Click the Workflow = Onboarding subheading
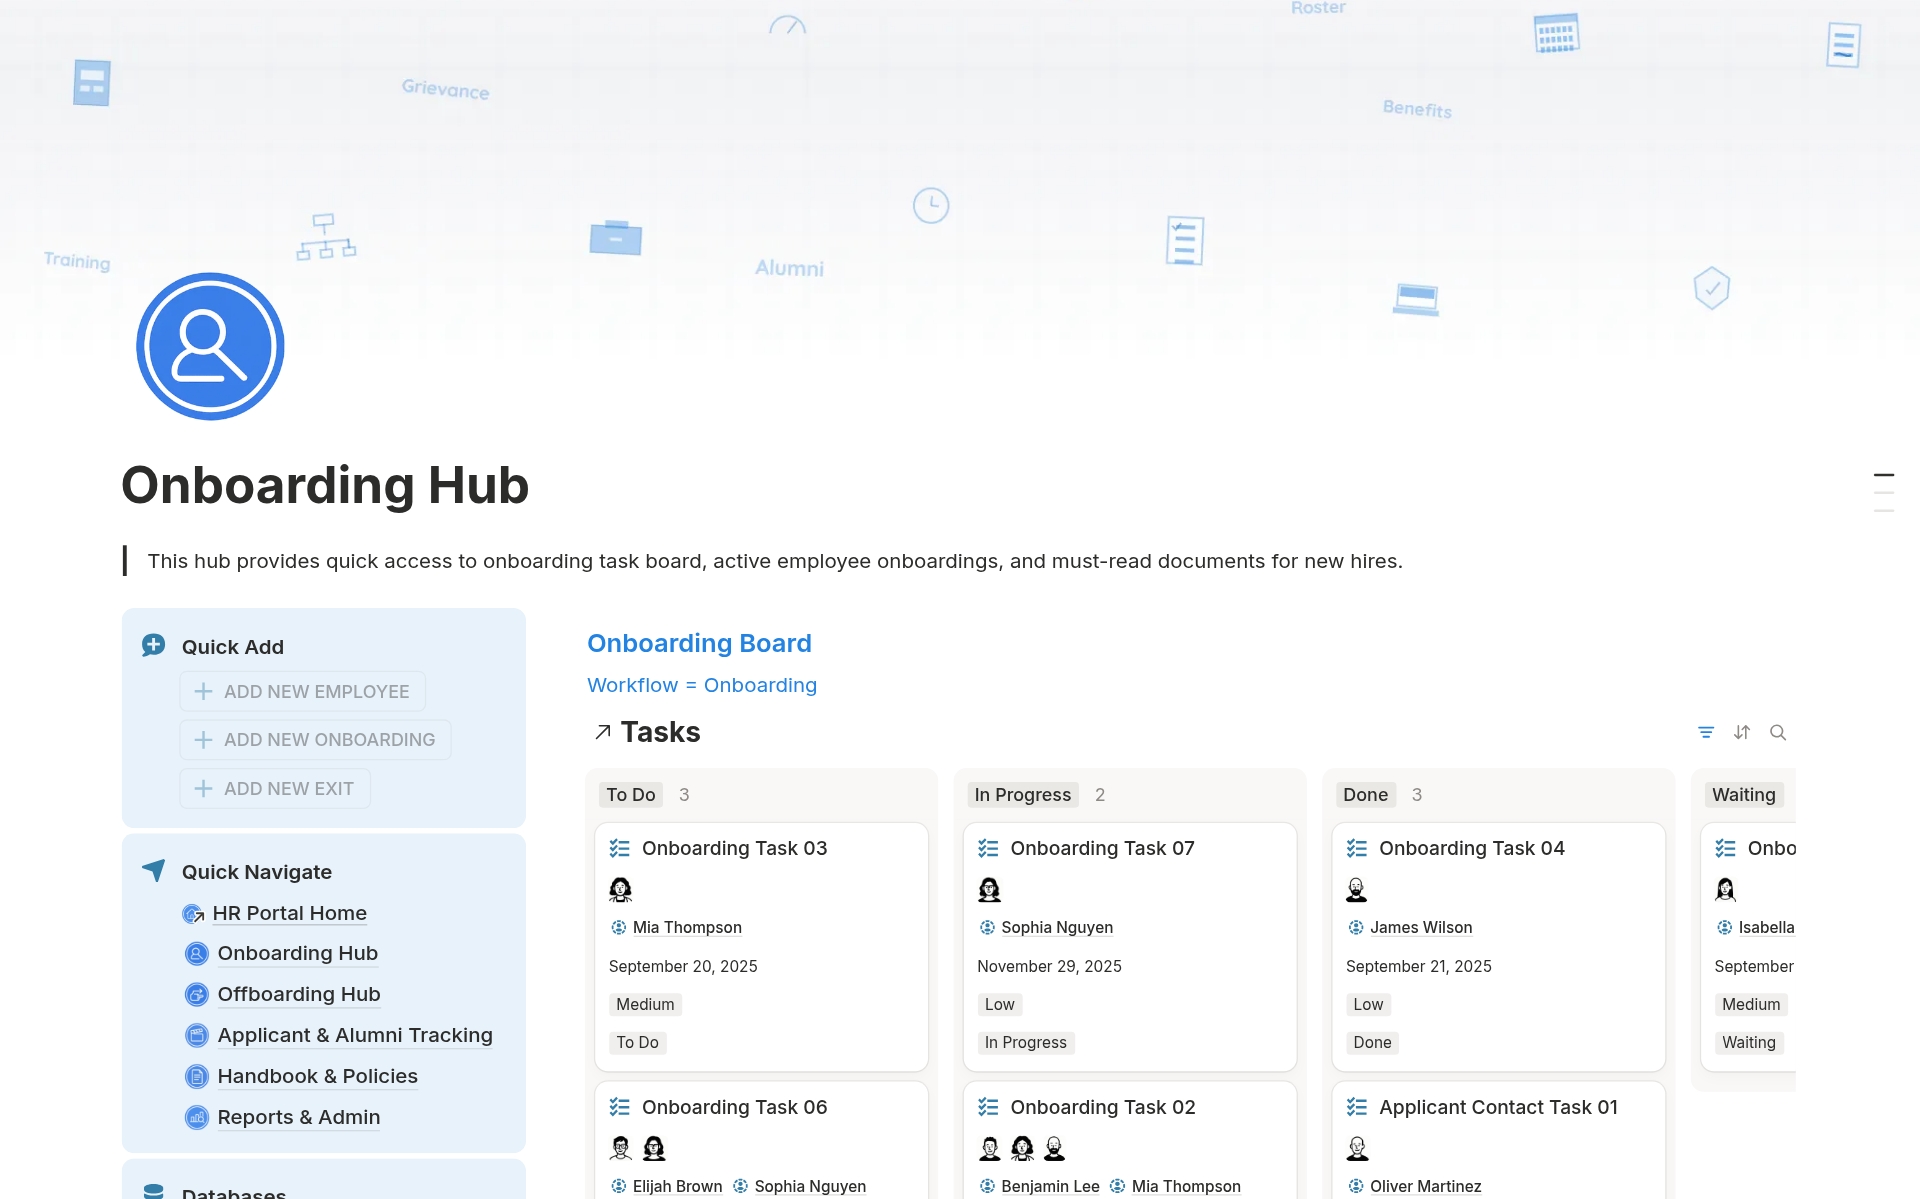 (702, 685)
